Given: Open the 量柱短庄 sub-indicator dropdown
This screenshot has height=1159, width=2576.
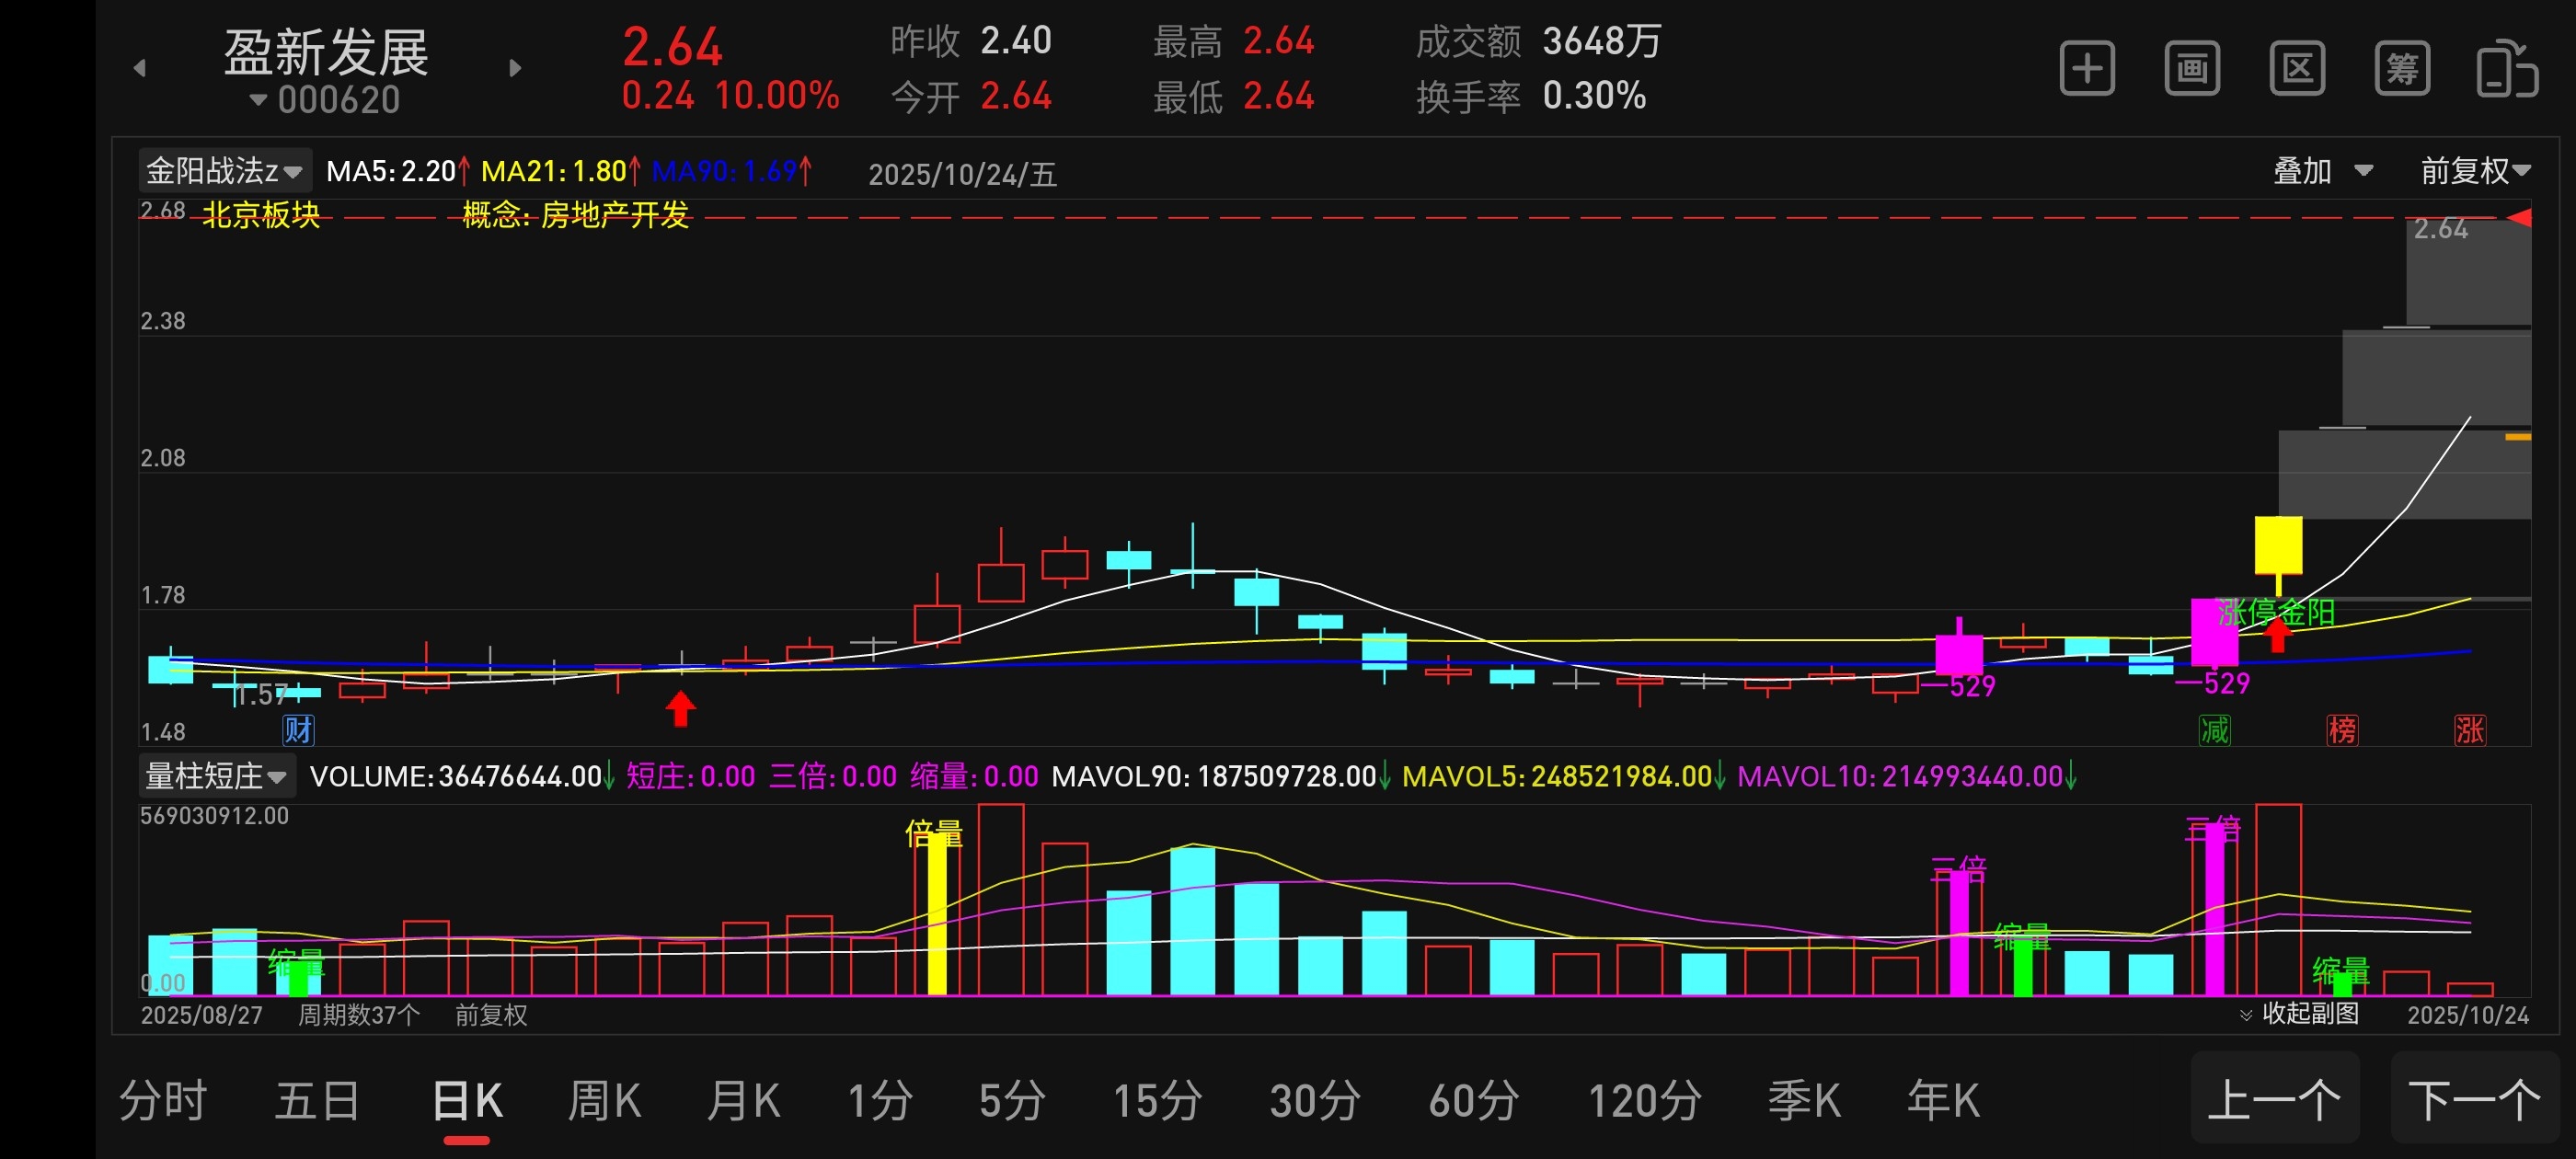Looking at the screenshot, I should pos(216,776).
